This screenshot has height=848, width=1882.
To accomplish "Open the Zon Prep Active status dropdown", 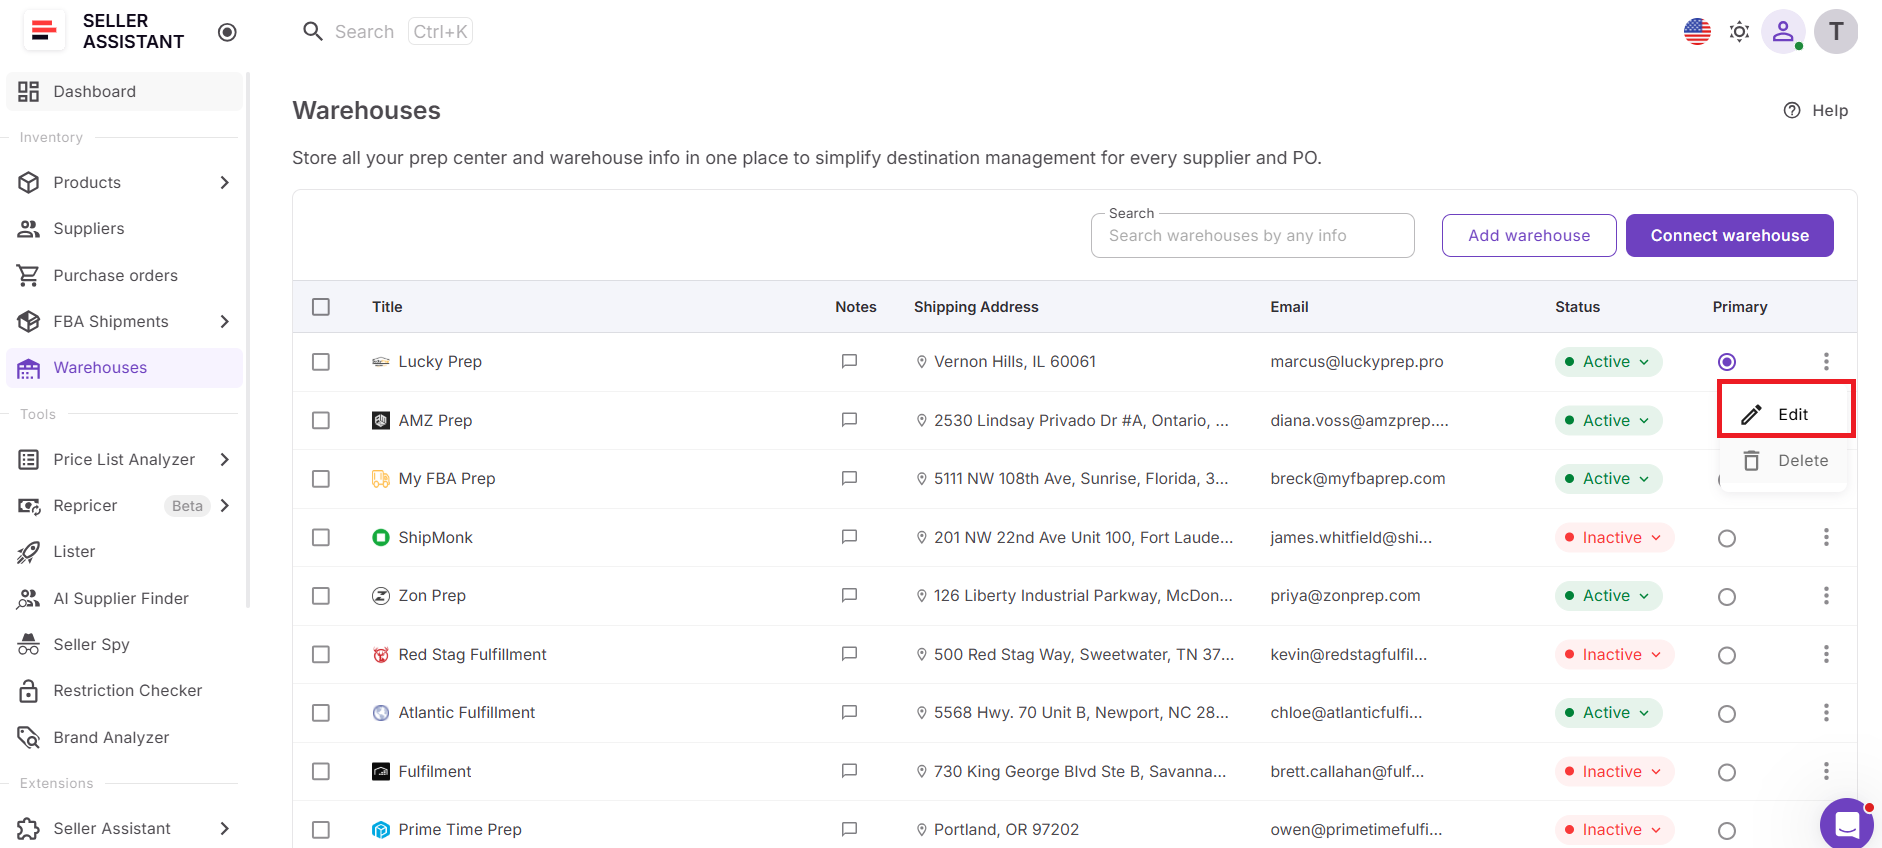I will tap(1608, 596).
